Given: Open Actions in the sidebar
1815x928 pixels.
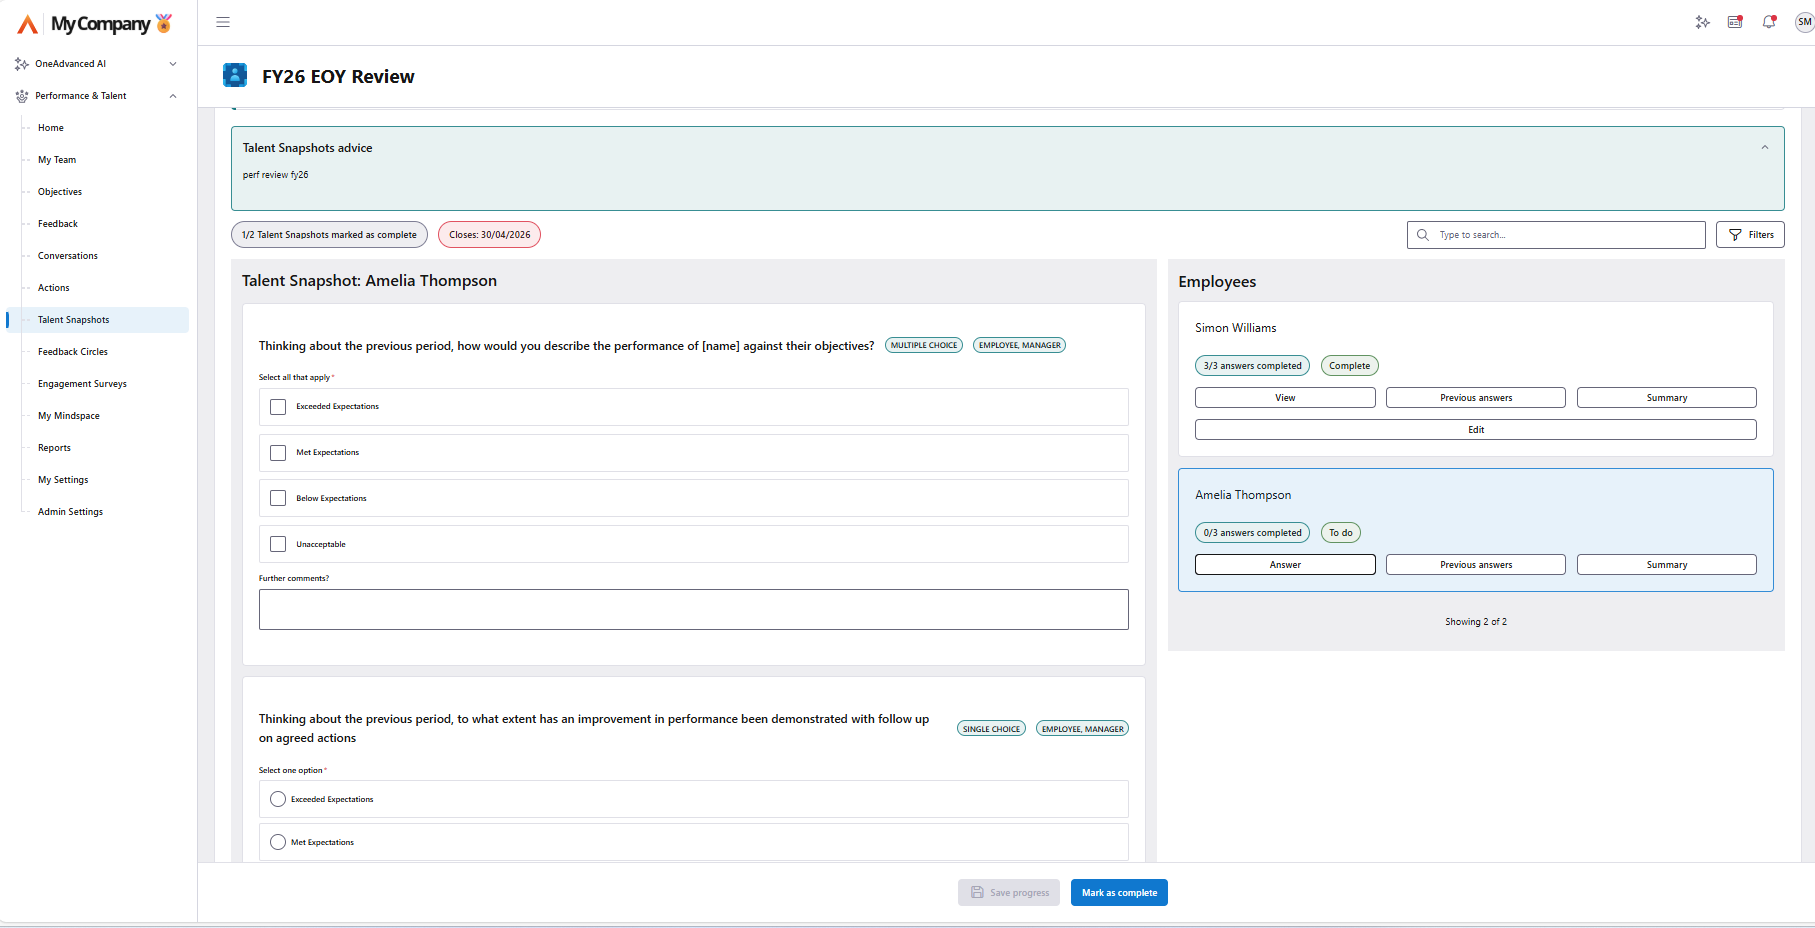Looking at the screenshot, I should pyautogui.click(x=54, y=288).
